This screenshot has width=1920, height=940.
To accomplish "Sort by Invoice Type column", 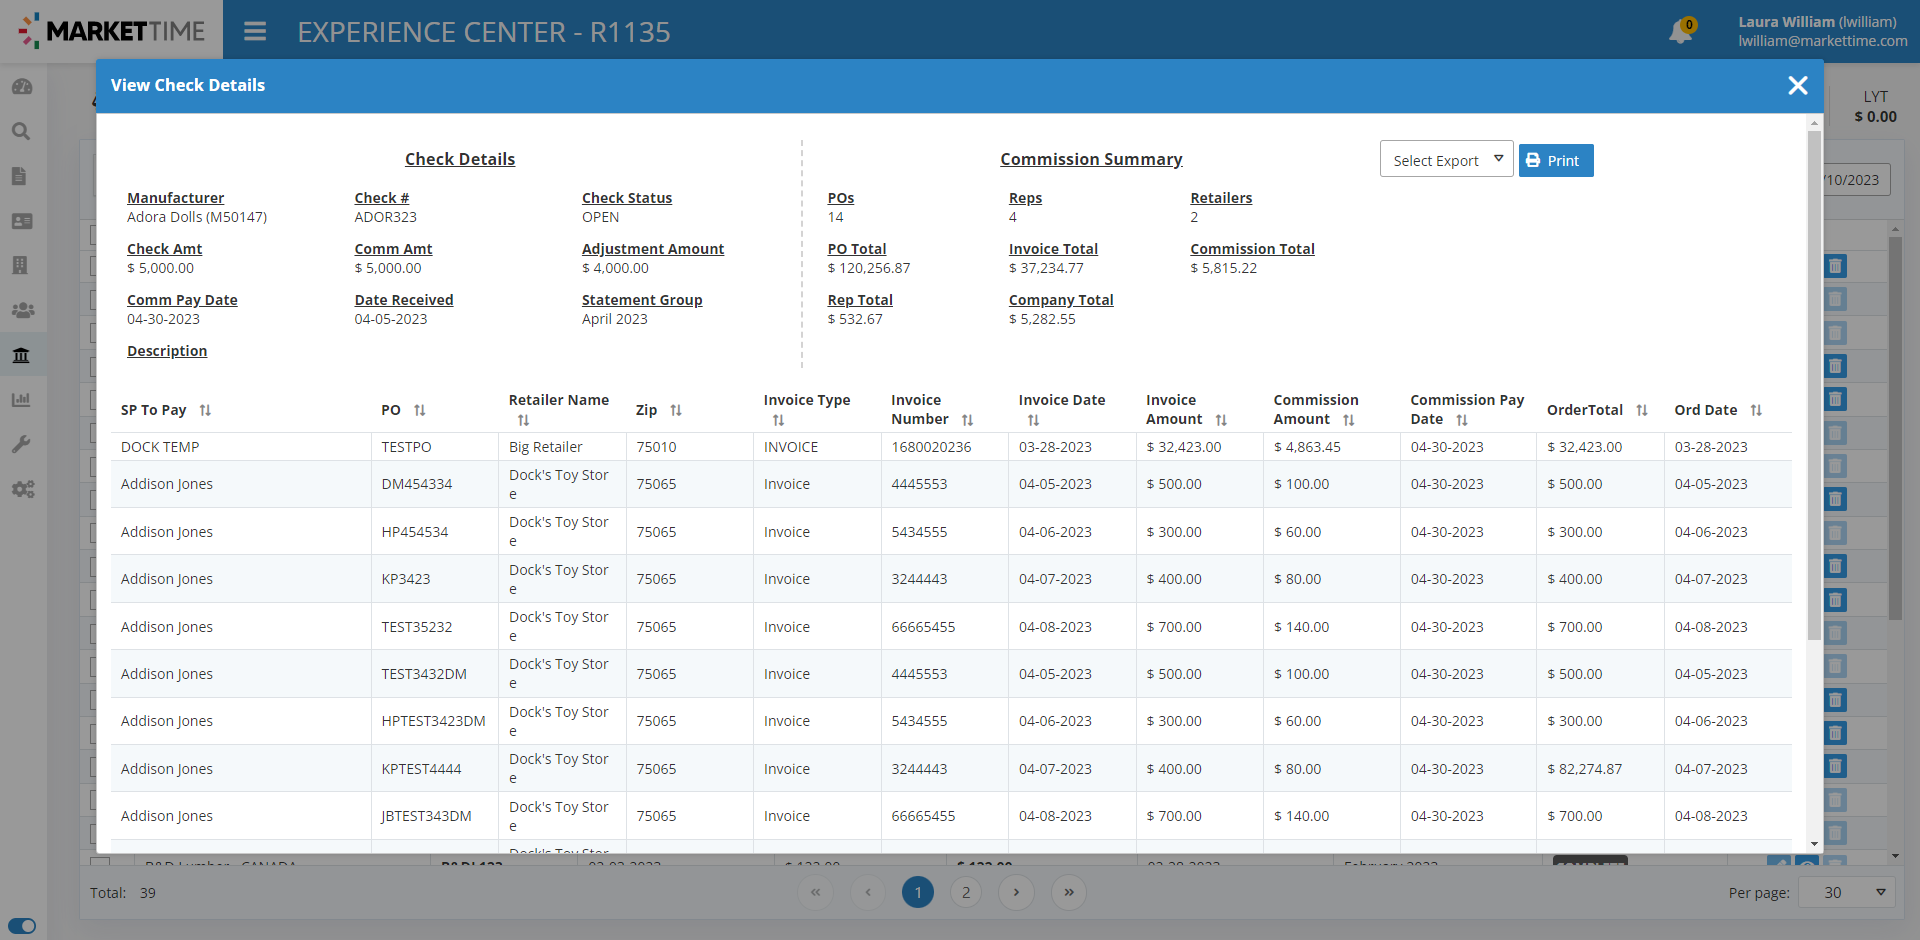I will pyautogui.click(x=778, y=420).
